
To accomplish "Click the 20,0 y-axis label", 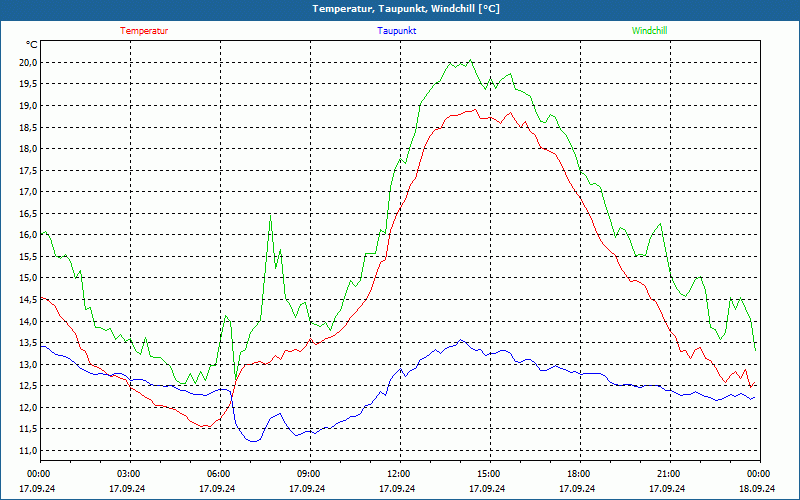I will 28,63.
